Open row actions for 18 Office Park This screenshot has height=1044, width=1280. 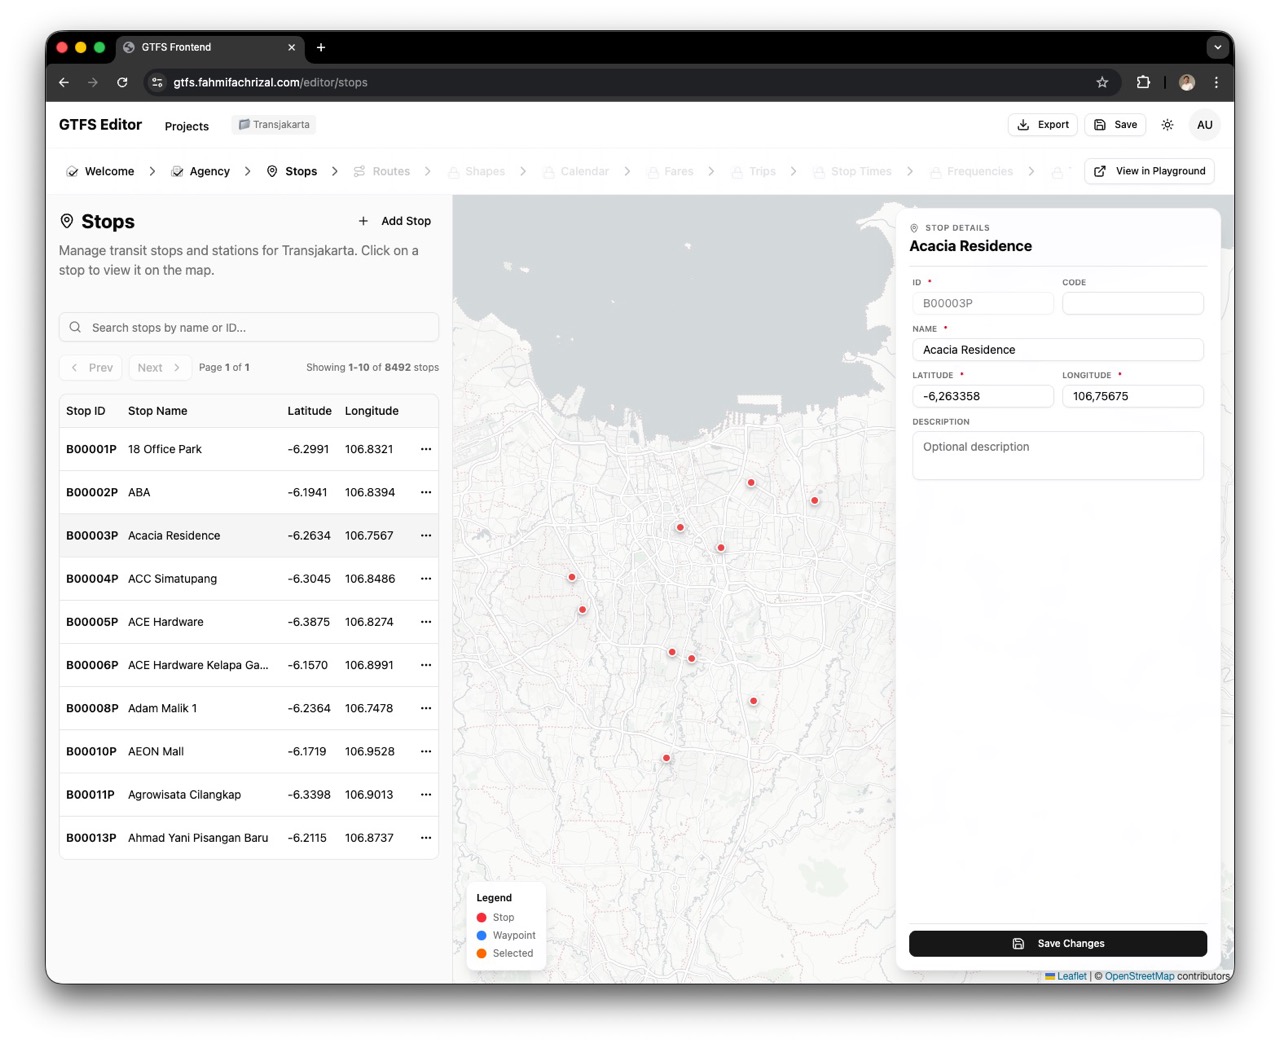[426, 449]
